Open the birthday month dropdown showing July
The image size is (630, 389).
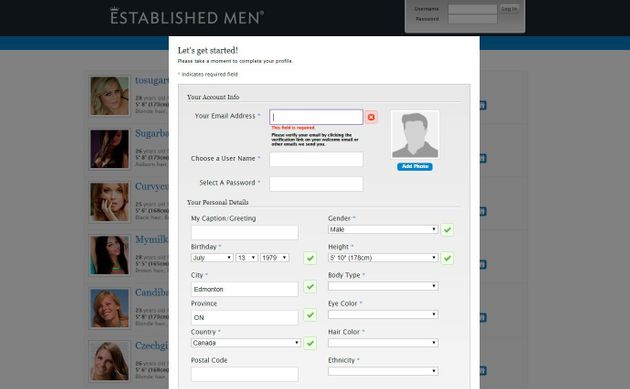coord(212,258)
